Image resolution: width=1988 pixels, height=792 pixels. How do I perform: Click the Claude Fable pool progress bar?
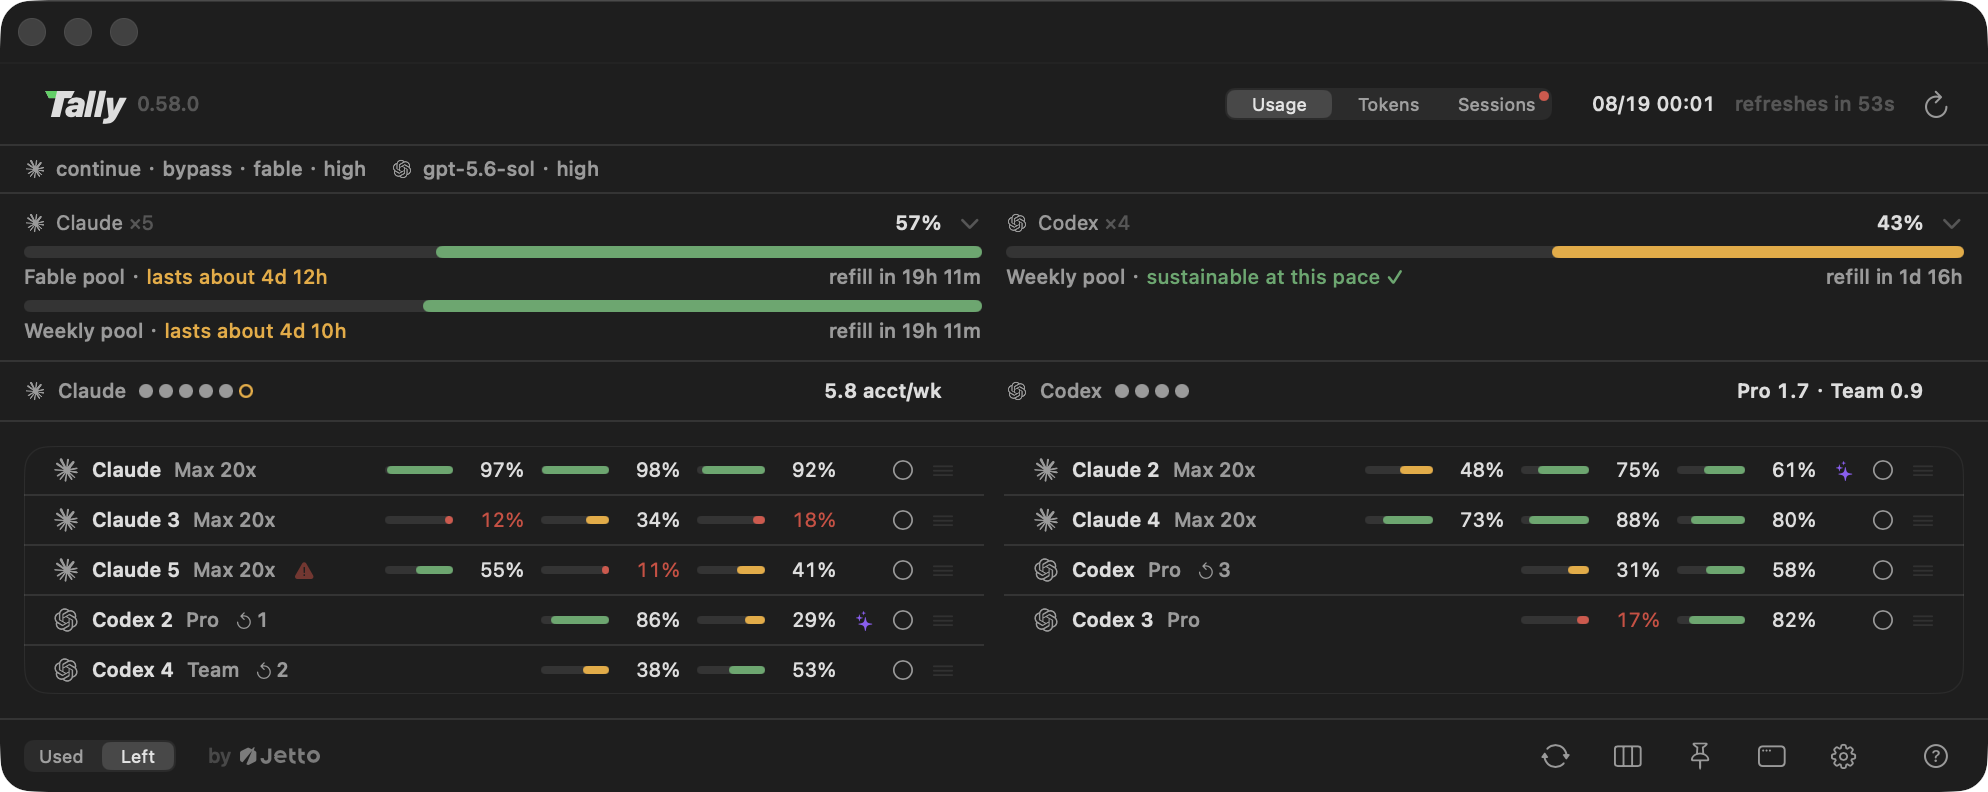[x=503, y=252]
